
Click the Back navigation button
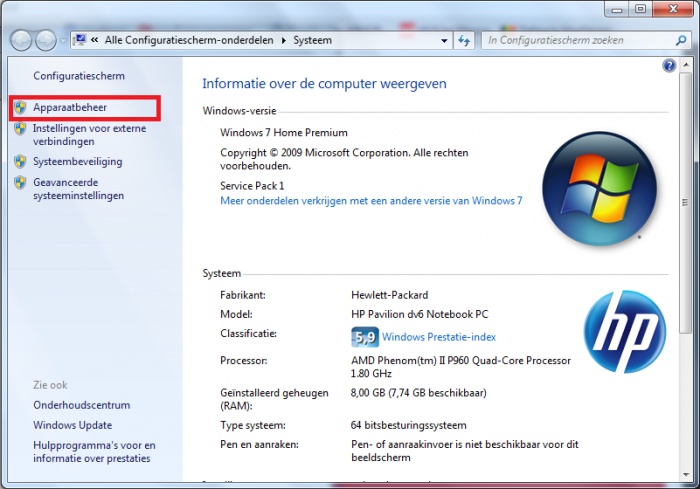[21, 41]
